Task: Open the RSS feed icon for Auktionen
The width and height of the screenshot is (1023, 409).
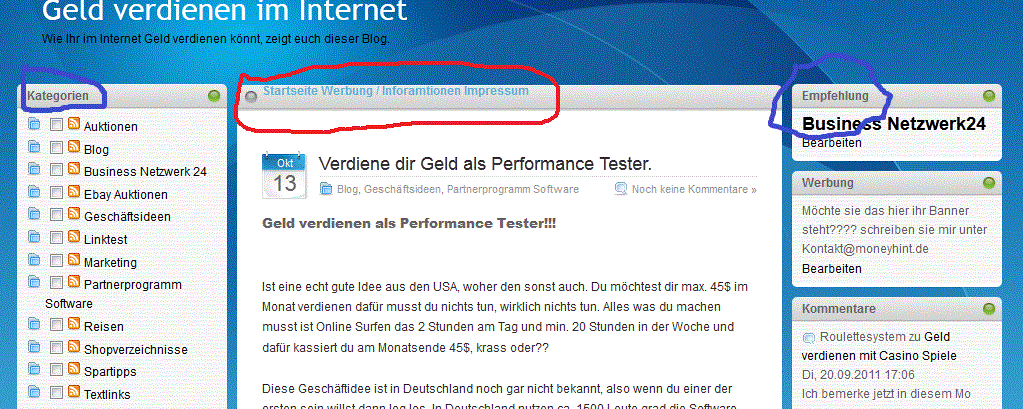Action: click(x=74, y=124)
